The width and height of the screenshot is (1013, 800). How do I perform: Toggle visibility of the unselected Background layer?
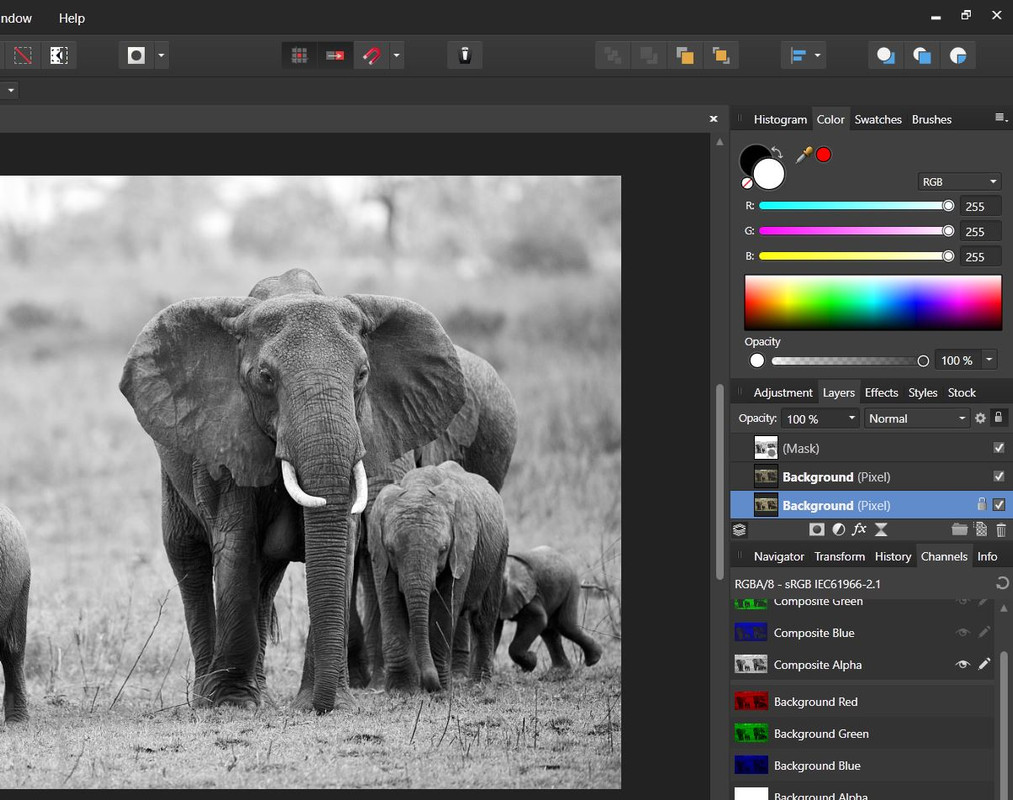[999, 476]
